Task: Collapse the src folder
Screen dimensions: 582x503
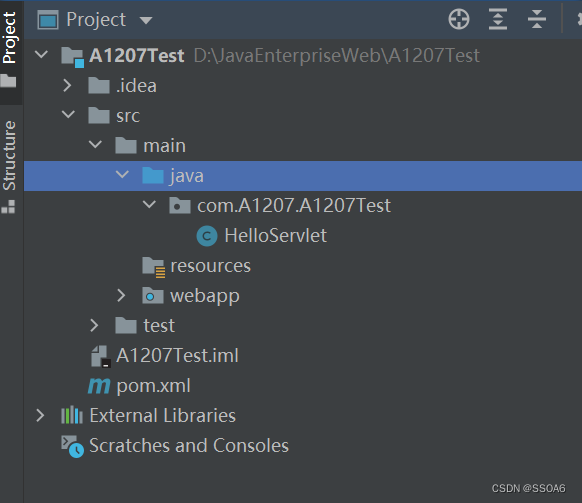Action: coord(68,114)
